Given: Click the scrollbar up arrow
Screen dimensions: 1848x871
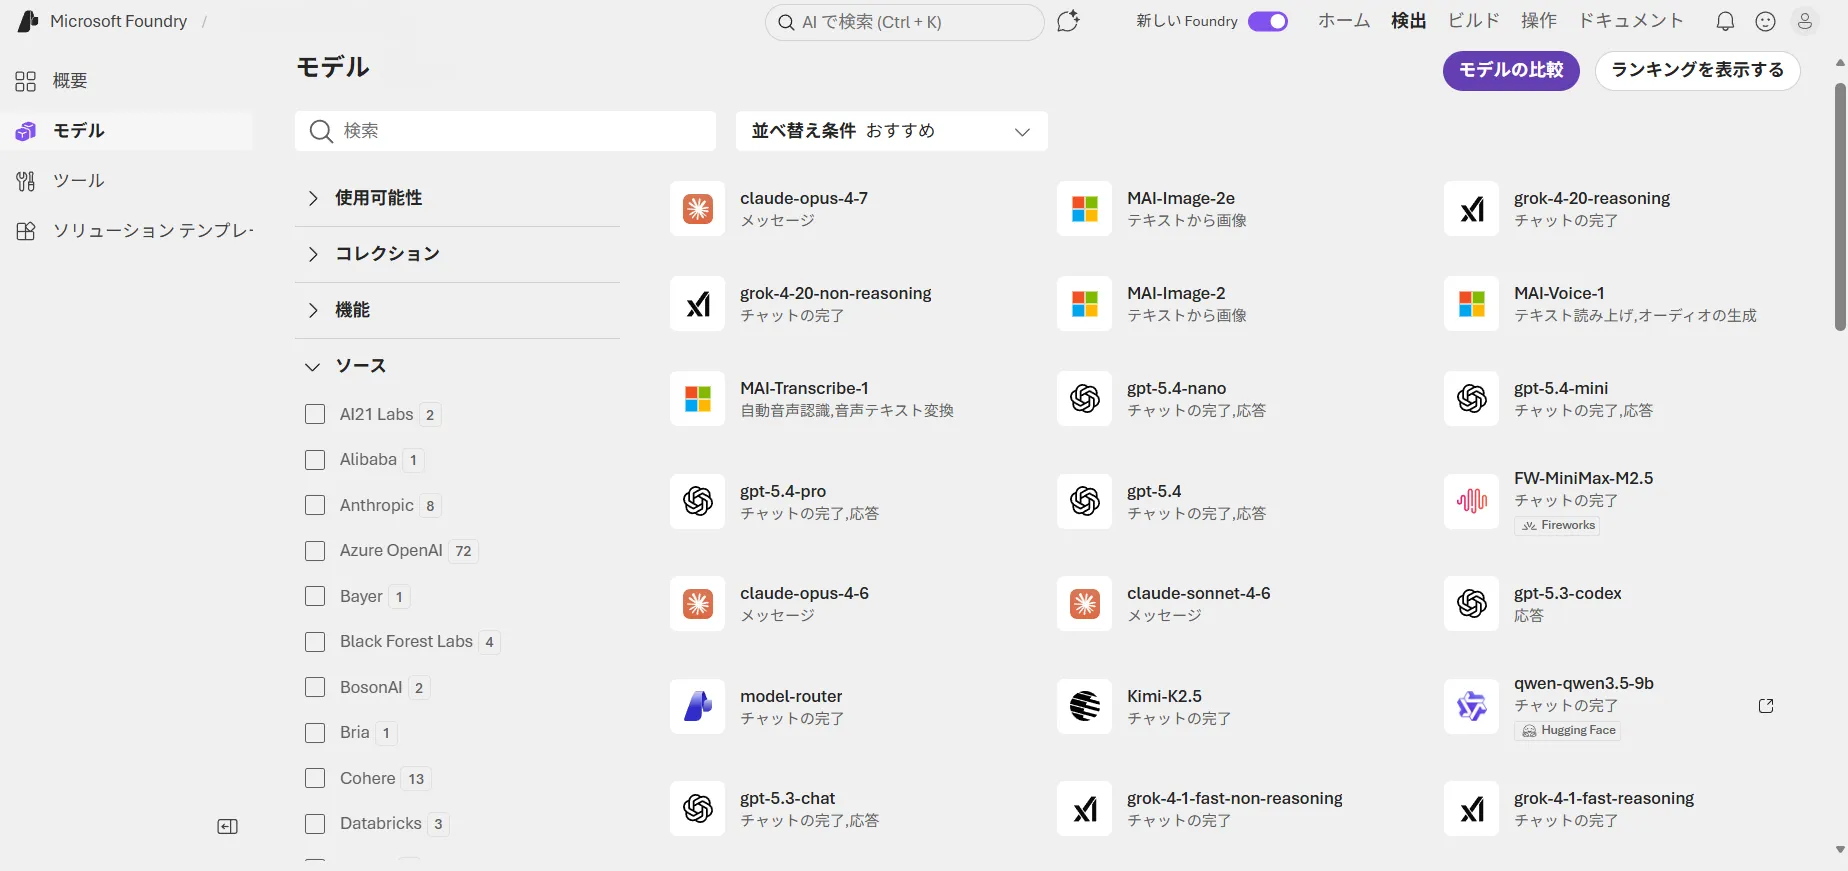Looking at the screenshot, I should (x=1840, y=62).
